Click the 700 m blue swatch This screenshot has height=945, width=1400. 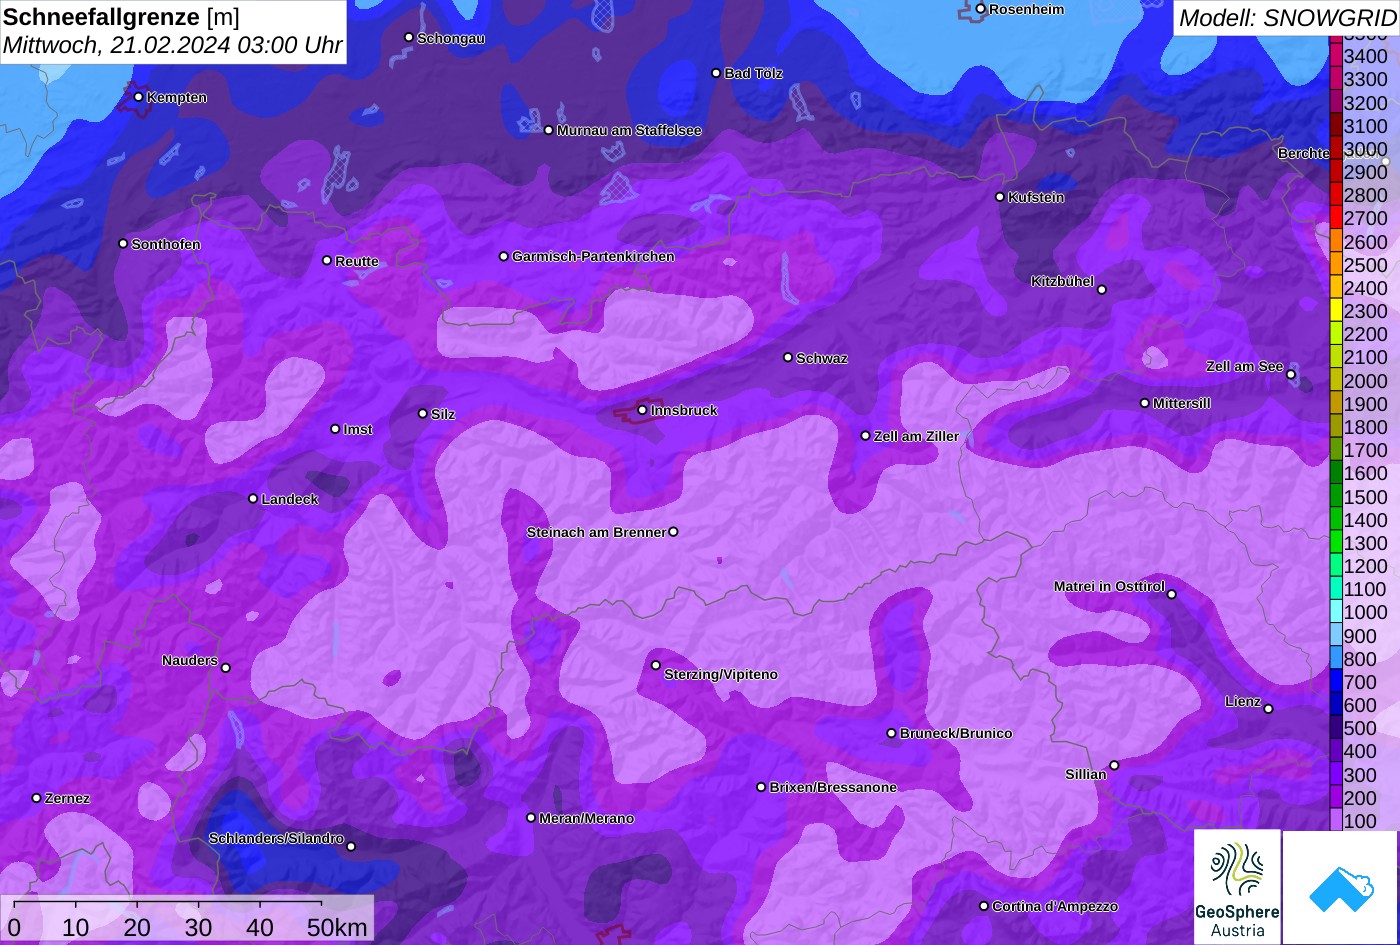coord(1335,682)
